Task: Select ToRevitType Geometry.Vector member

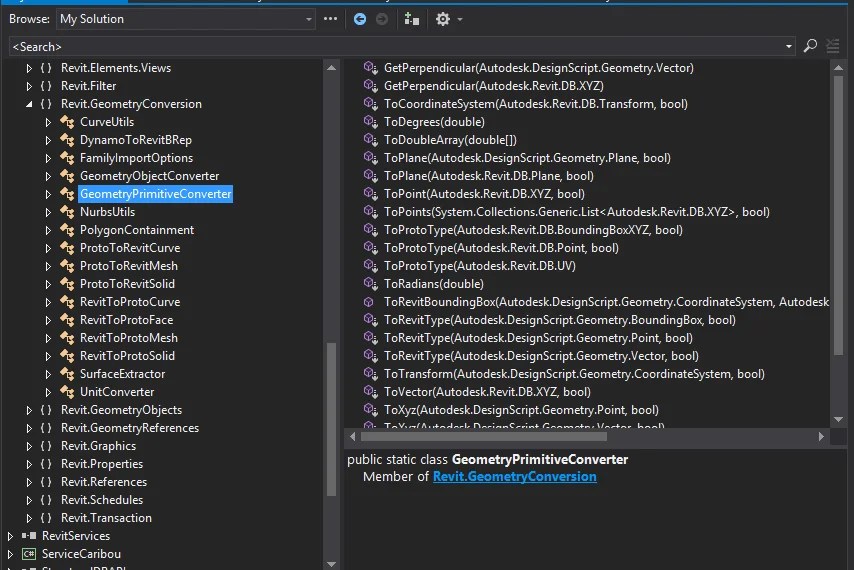Action: point(541,356)
